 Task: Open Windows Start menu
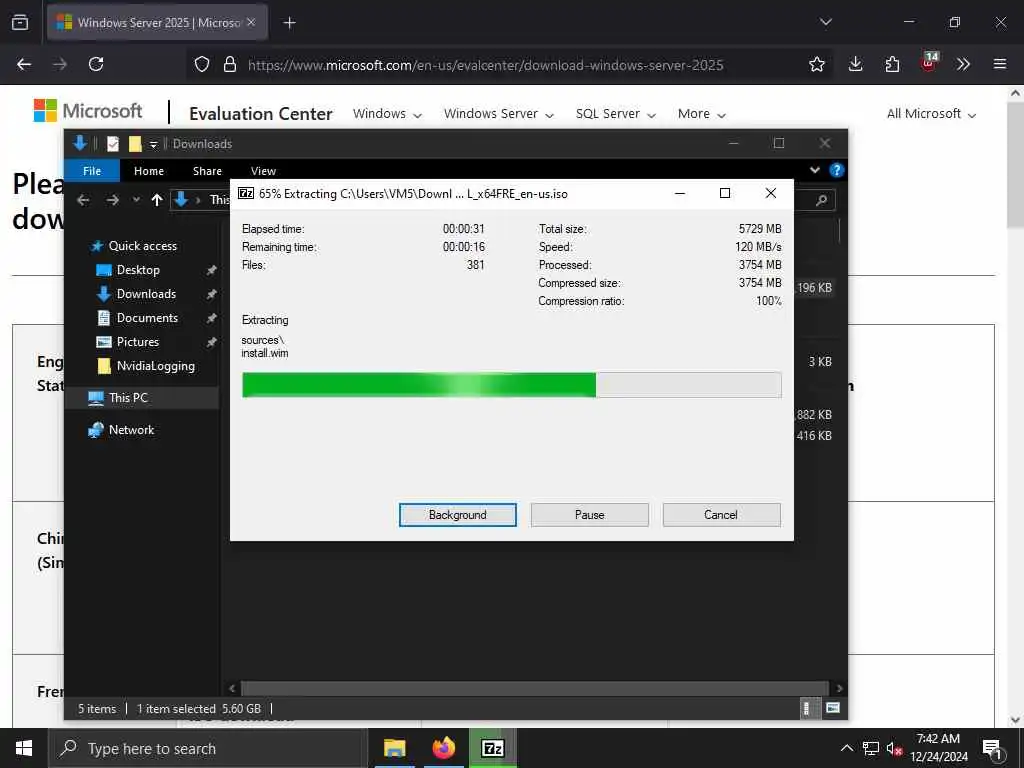click(24, 748)
